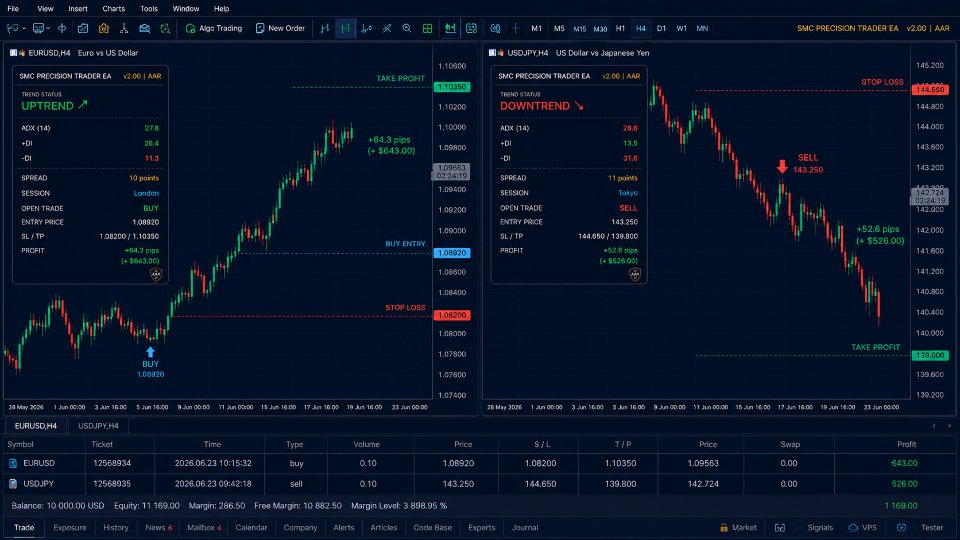Click the chart grid layout icon
Viewport: 960px width, 540px height.
[427, 28]
